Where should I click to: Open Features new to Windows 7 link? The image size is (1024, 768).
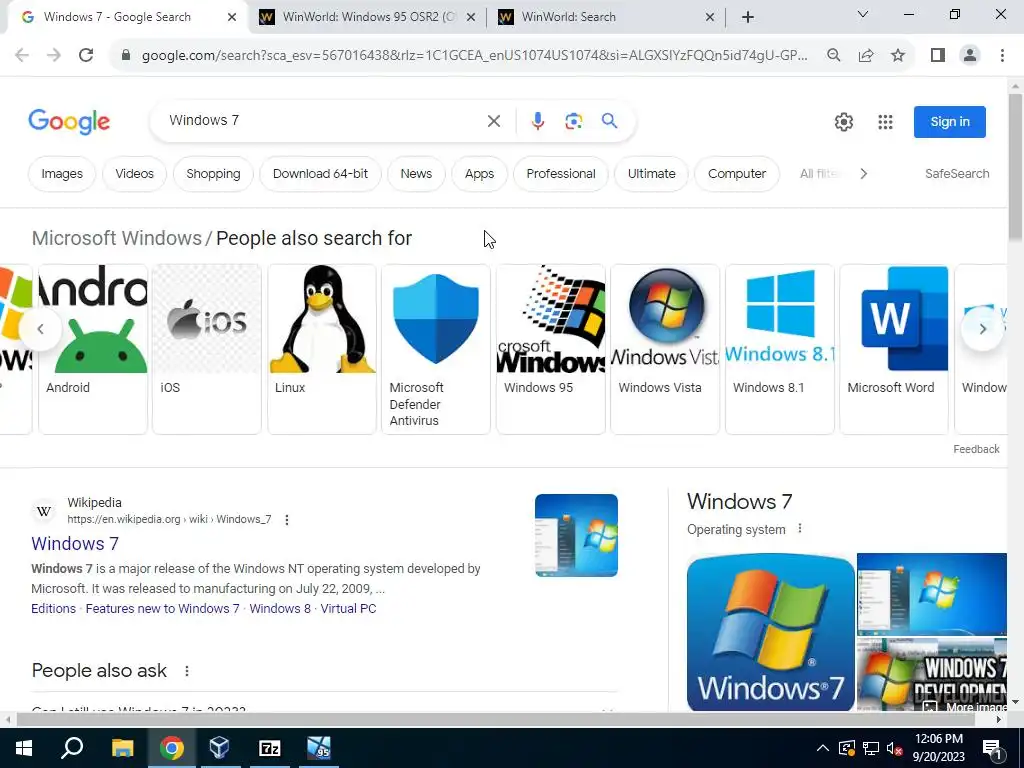point(163,609)
